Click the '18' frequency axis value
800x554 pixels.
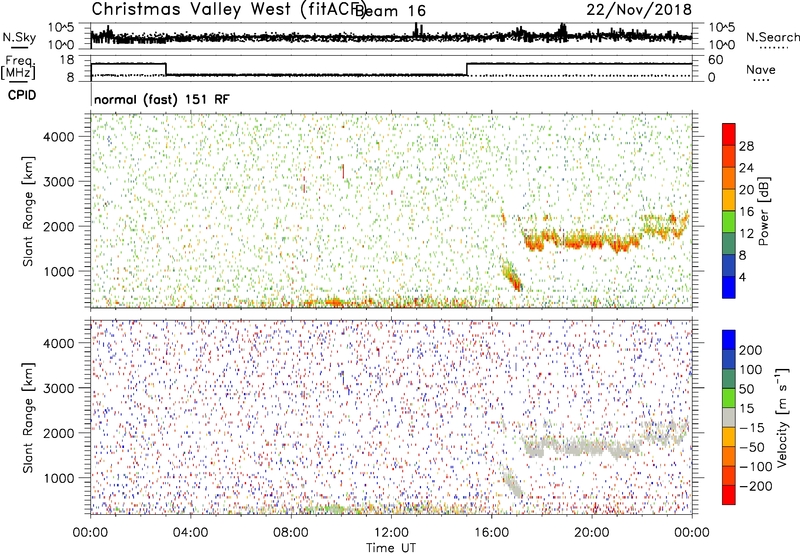coord(67,60)
